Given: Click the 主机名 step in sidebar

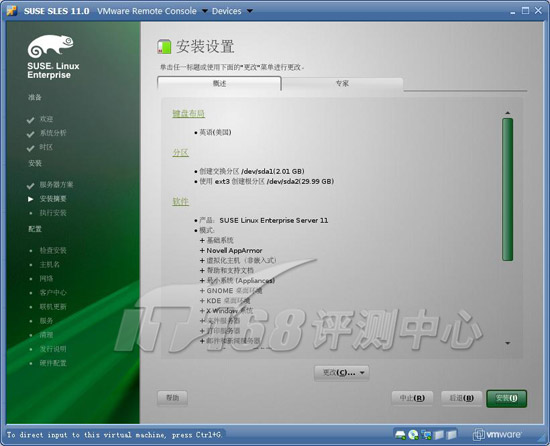Looking at the screenshot, I should click(49, 264).
